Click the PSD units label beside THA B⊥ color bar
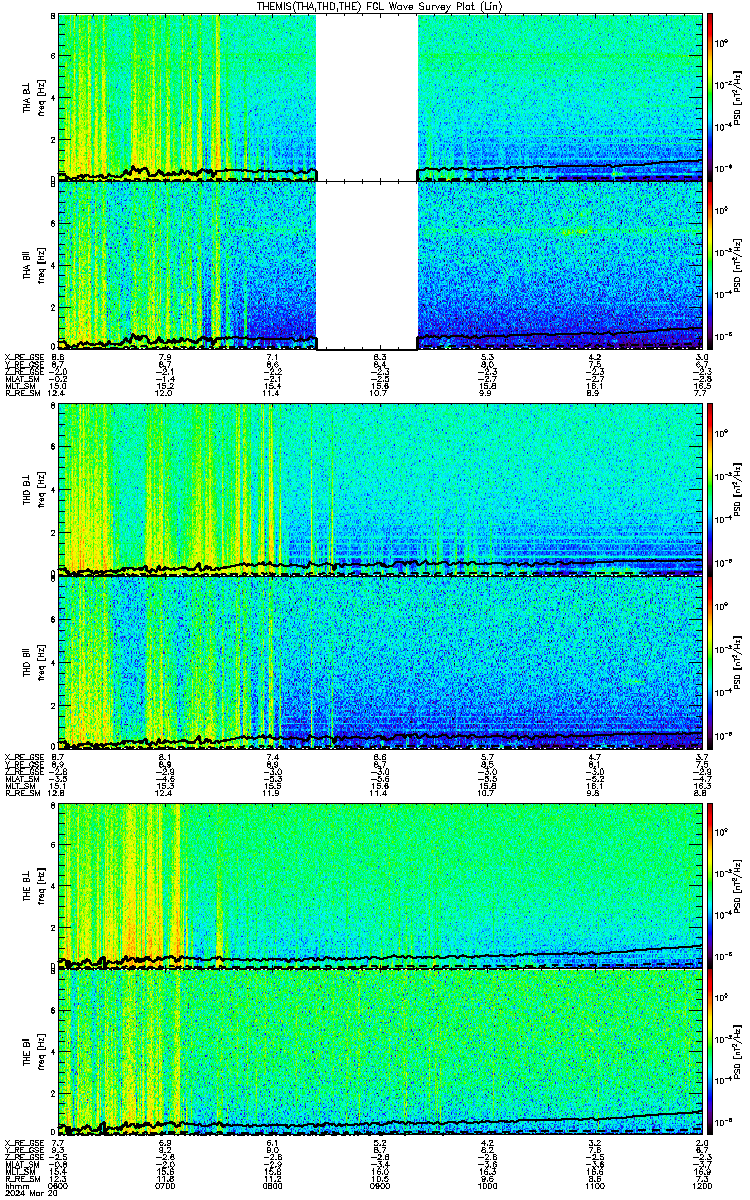Viewport: 750px width, 1200px height. [738, 96]
